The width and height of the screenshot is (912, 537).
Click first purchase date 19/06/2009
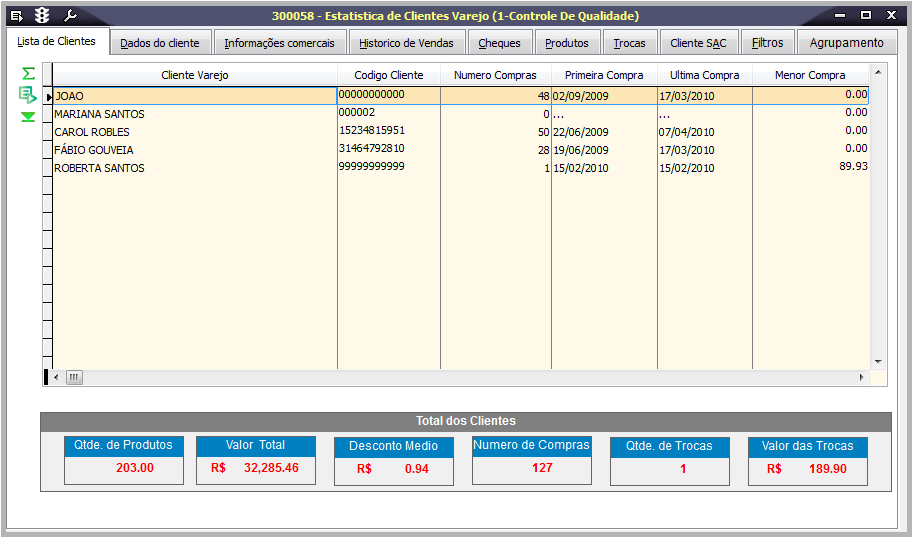coord(580,150)
